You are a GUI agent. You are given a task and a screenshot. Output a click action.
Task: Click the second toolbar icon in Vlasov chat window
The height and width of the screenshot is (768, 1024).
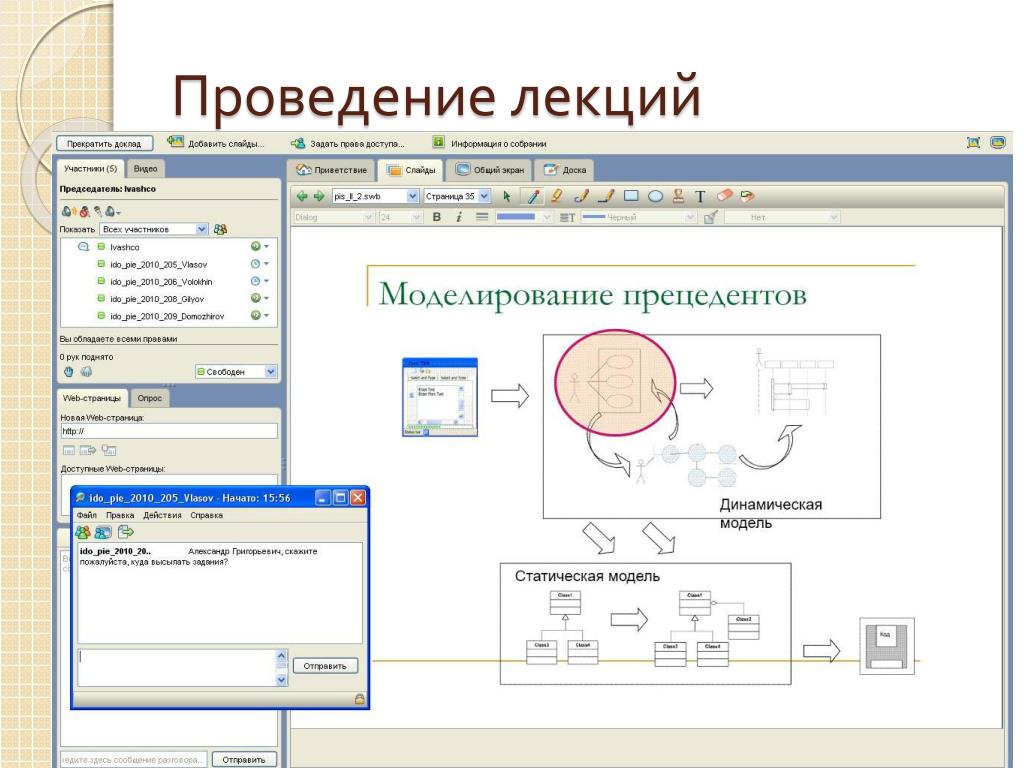103,532
